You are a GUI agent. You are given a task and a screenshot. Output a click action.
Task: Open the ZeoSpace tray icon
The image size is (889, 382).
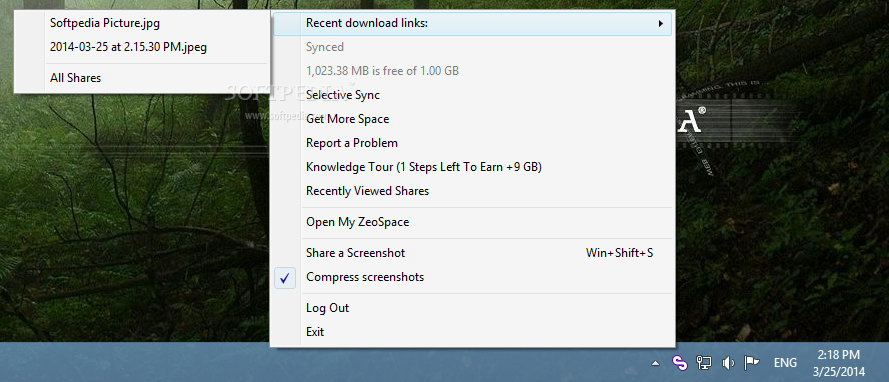tap(679, 363)
